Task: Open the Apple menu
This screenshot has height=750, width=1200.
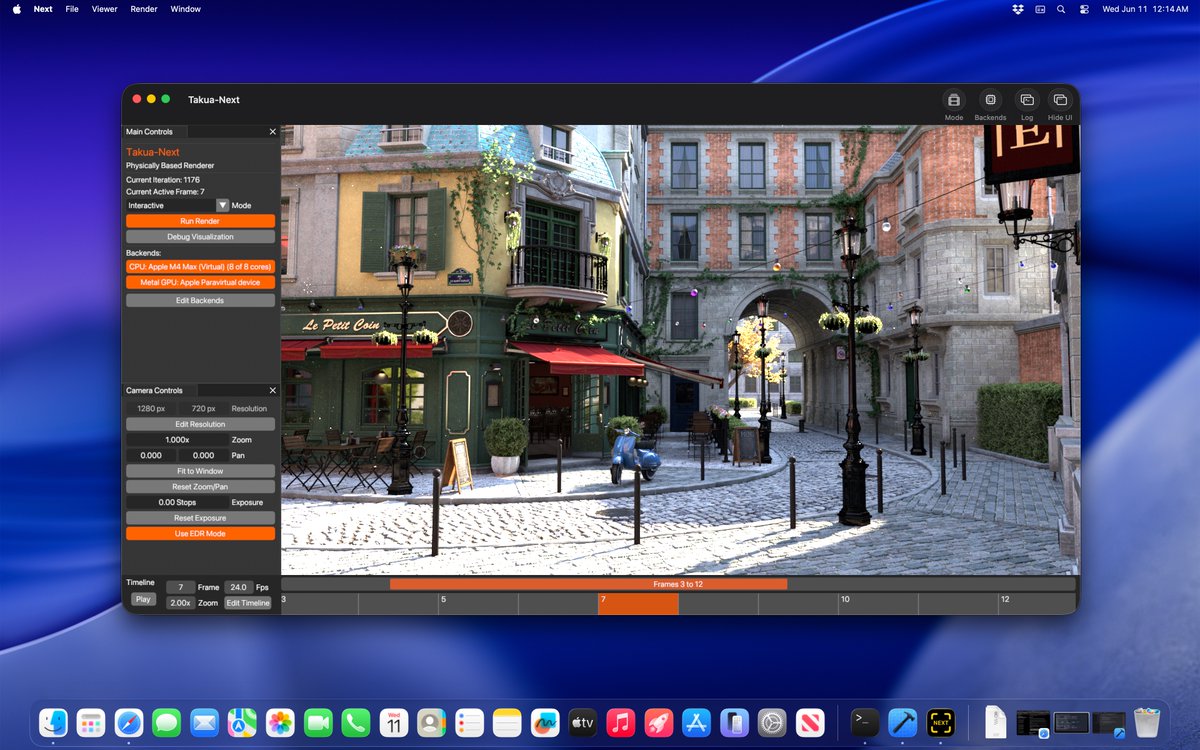Action: pyautogui.click(x=16, y=9)
